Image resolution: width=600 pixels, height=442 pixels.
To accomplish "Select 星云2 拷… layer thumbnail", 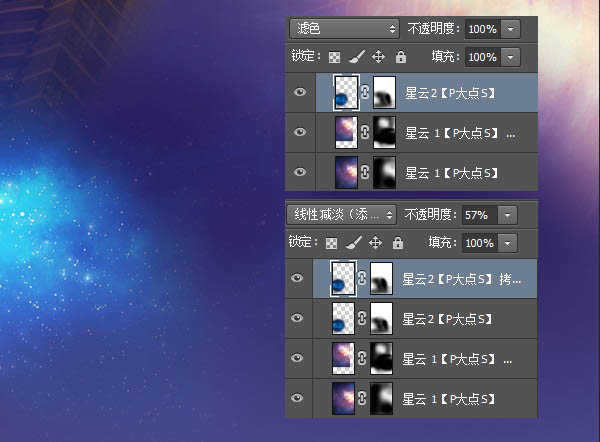I will (x=343, y=278).
